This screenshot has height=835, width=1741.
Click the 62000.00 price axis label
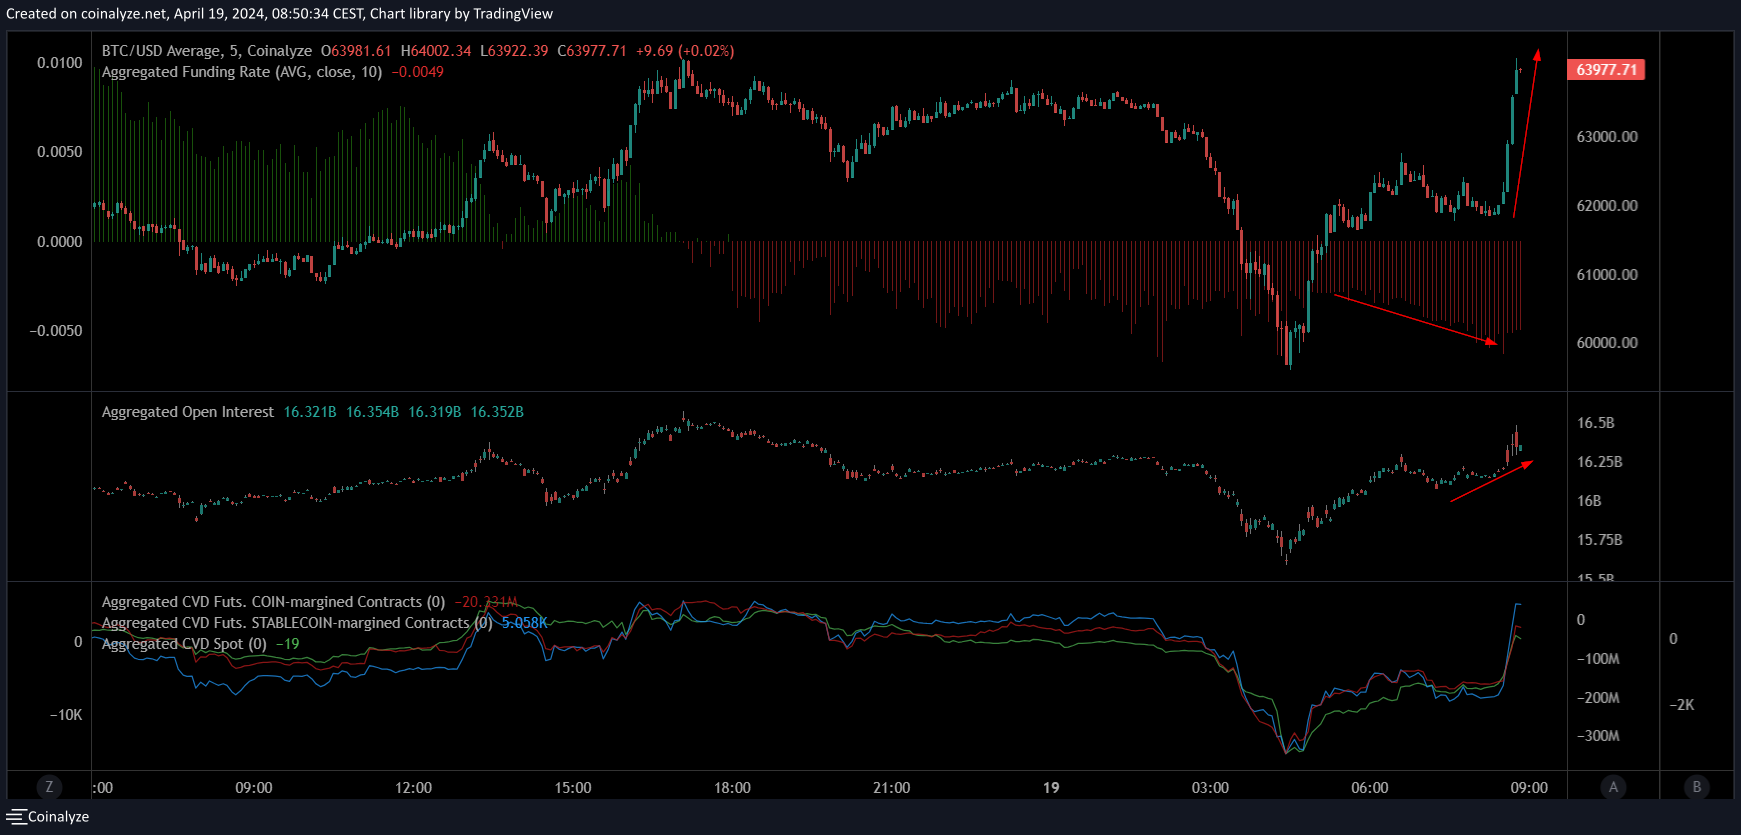coord(1607,206)
